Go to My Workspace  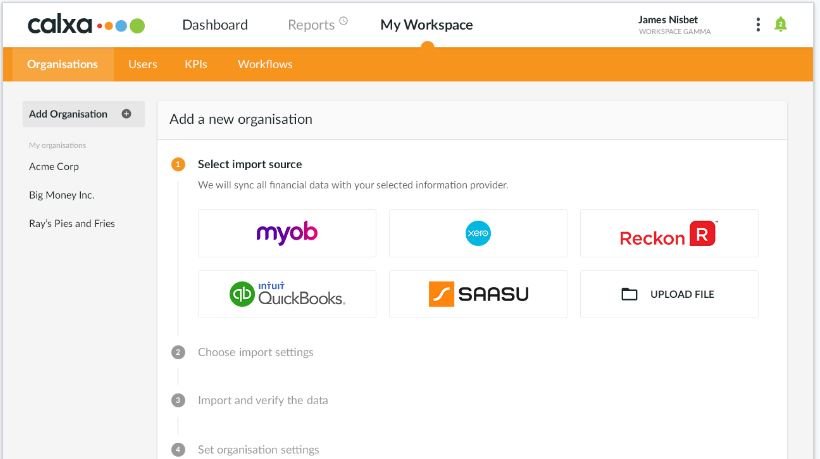[x=426, y=25]
